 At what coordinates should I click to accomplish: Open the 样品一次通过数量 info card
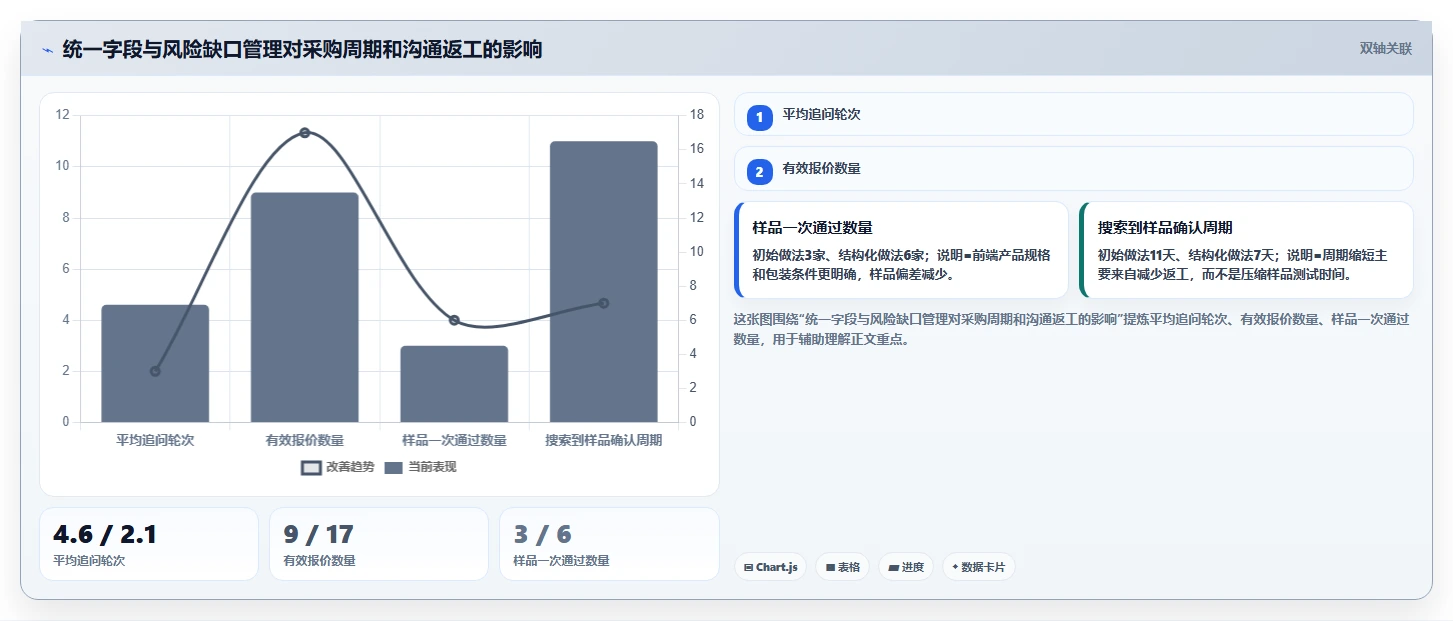[901, 250]
